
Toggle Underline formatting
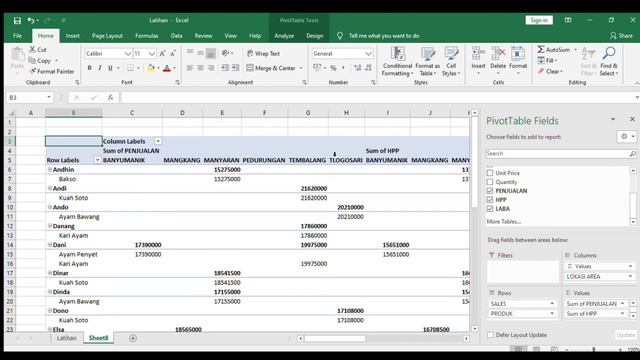110,68
